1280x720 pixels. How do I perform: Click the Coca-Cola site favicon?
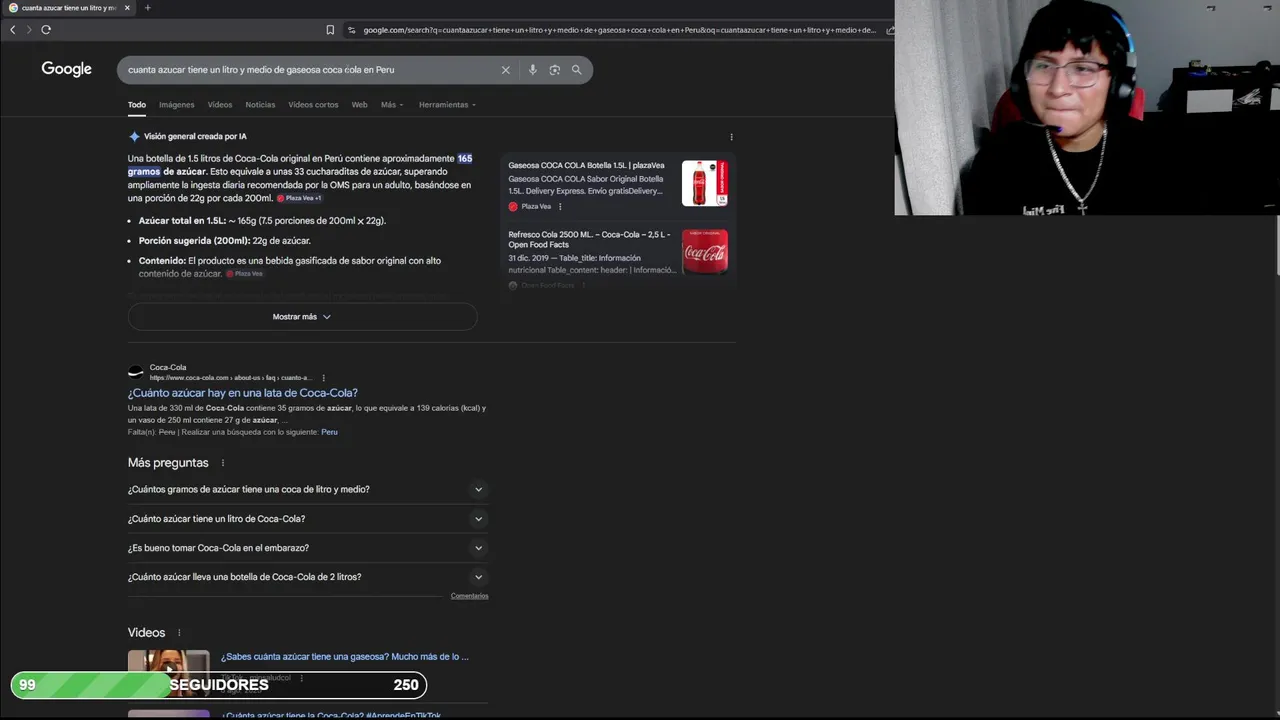pyautogui.click(x=136, y=372)
